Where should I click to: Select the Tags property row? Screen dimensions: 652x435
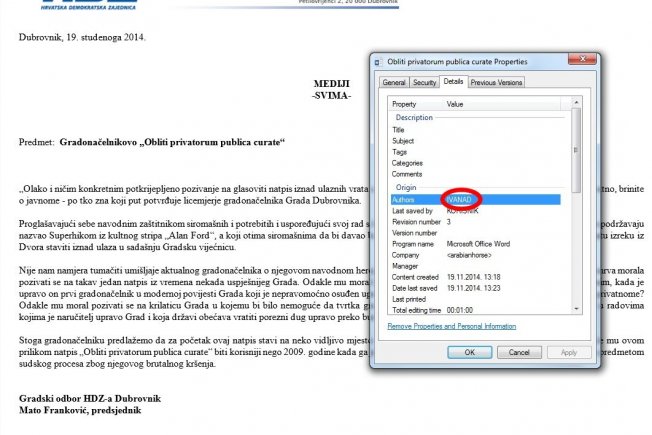pyautogui.click(x=475, y=152)
